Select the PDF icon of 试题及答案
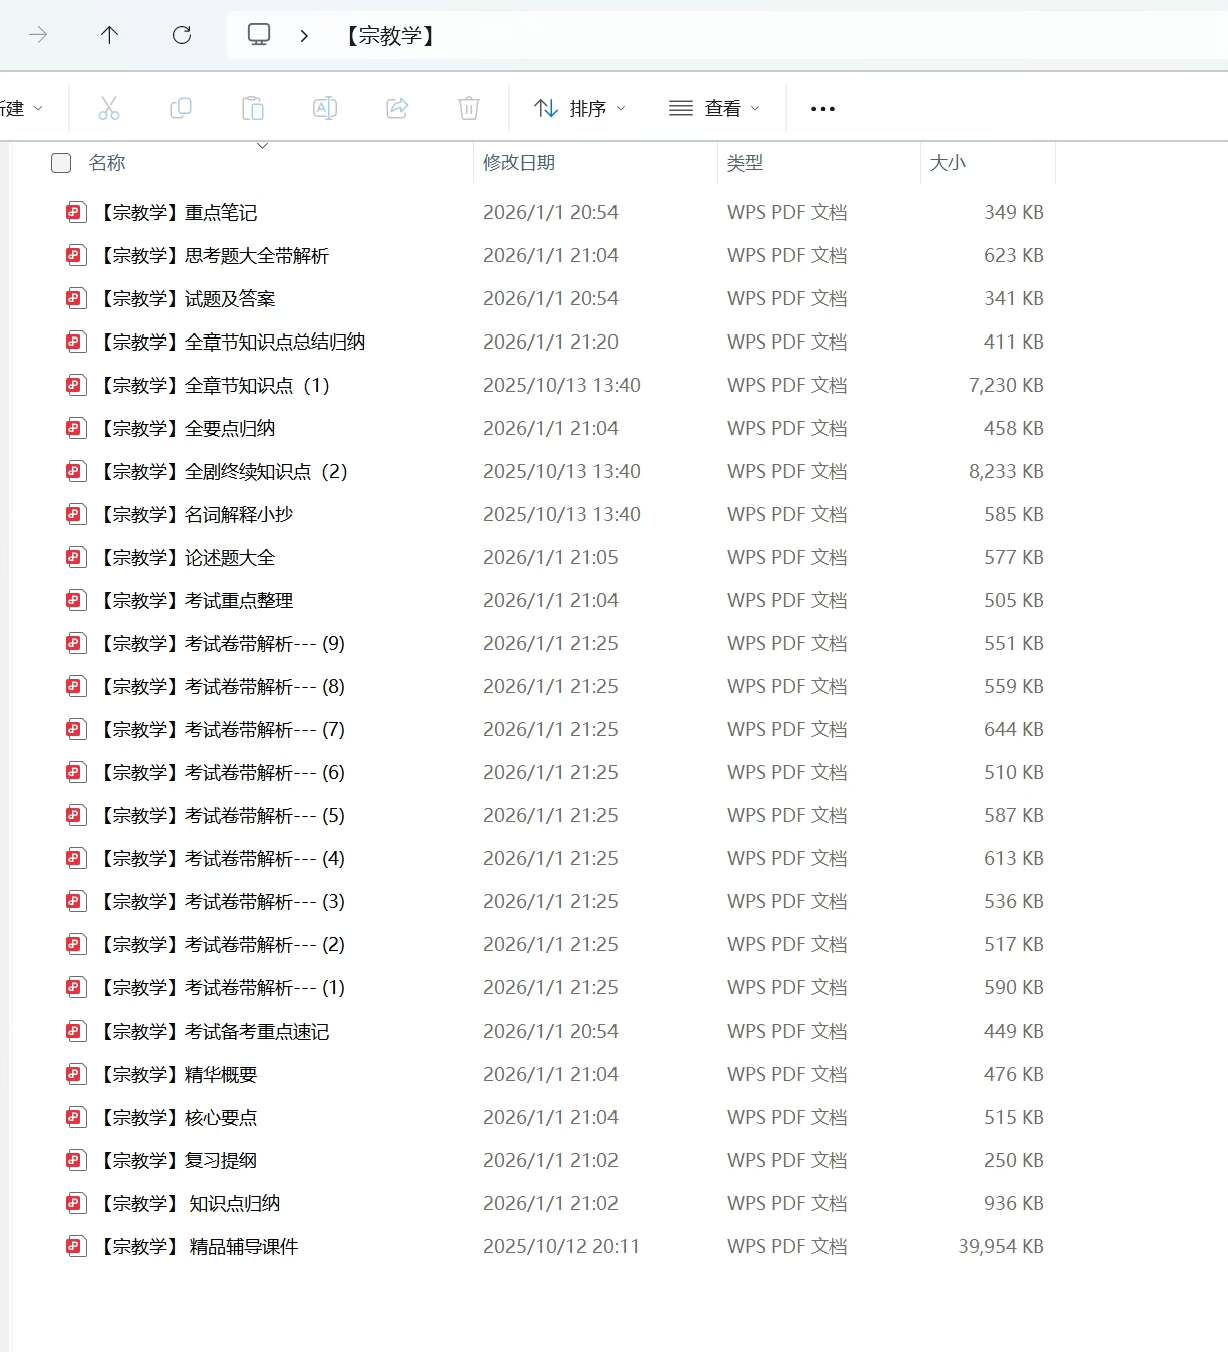Image resolution: width=1228 pixels, height=1352 pixels. coord(75,298)
